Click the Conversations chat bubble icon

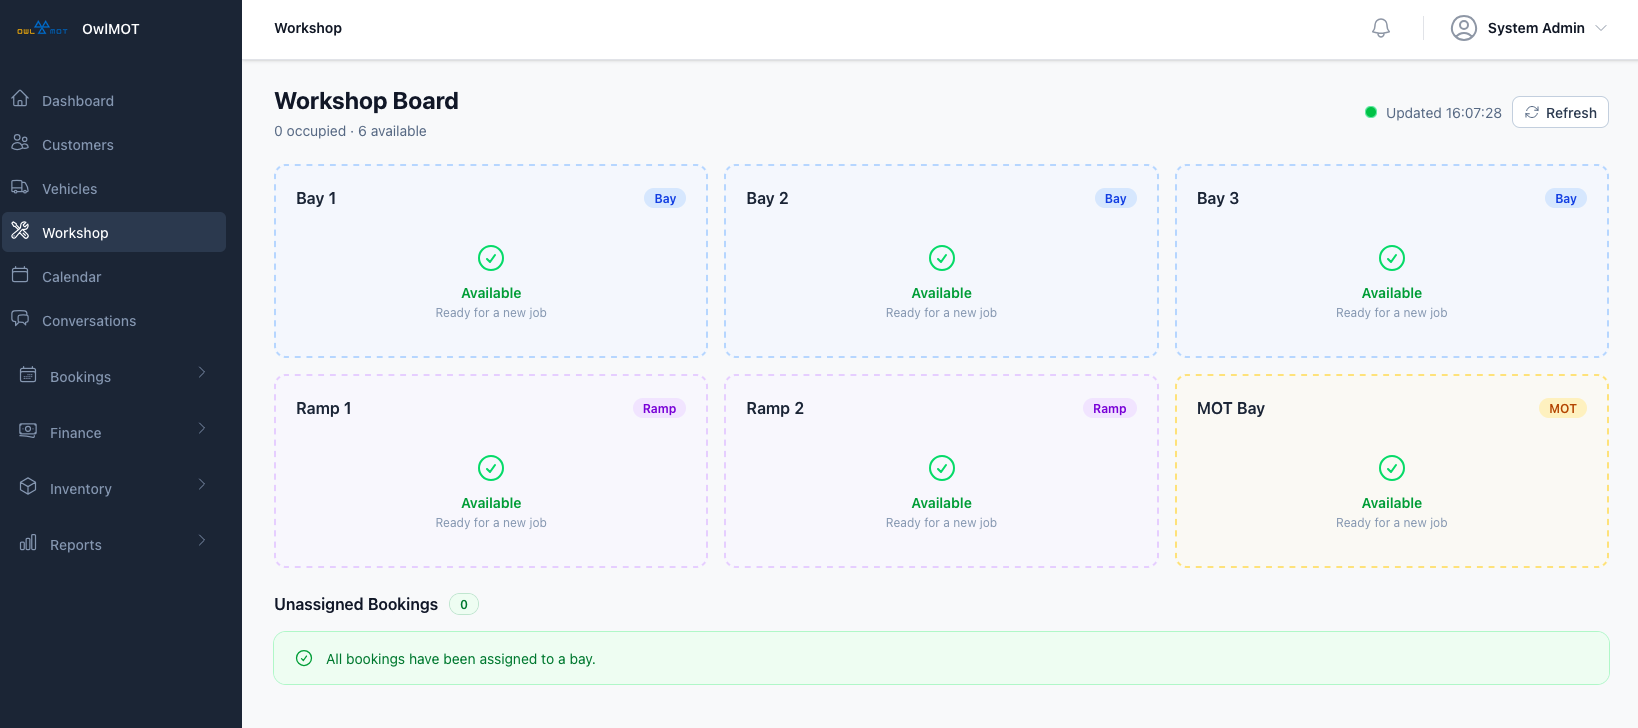coord(20,319)
